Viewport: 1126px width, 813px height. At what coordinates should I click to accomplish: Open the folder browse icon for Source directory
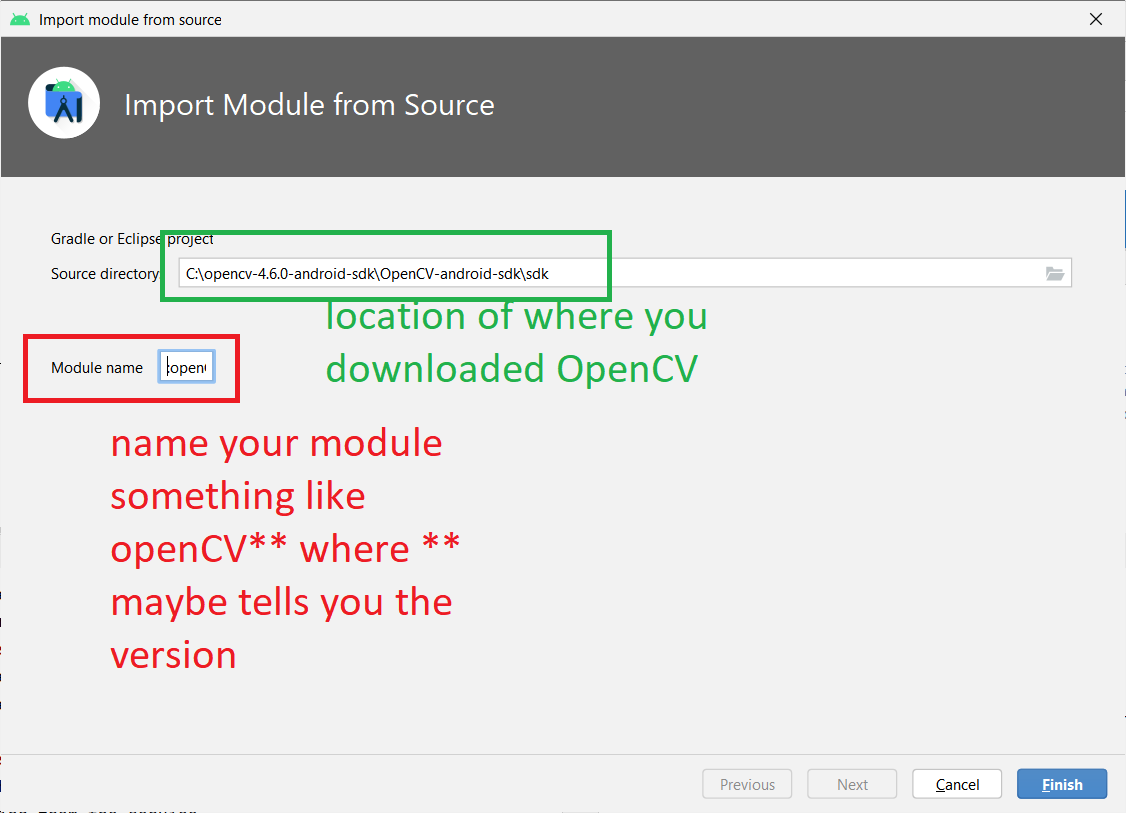coord(1054,274)
